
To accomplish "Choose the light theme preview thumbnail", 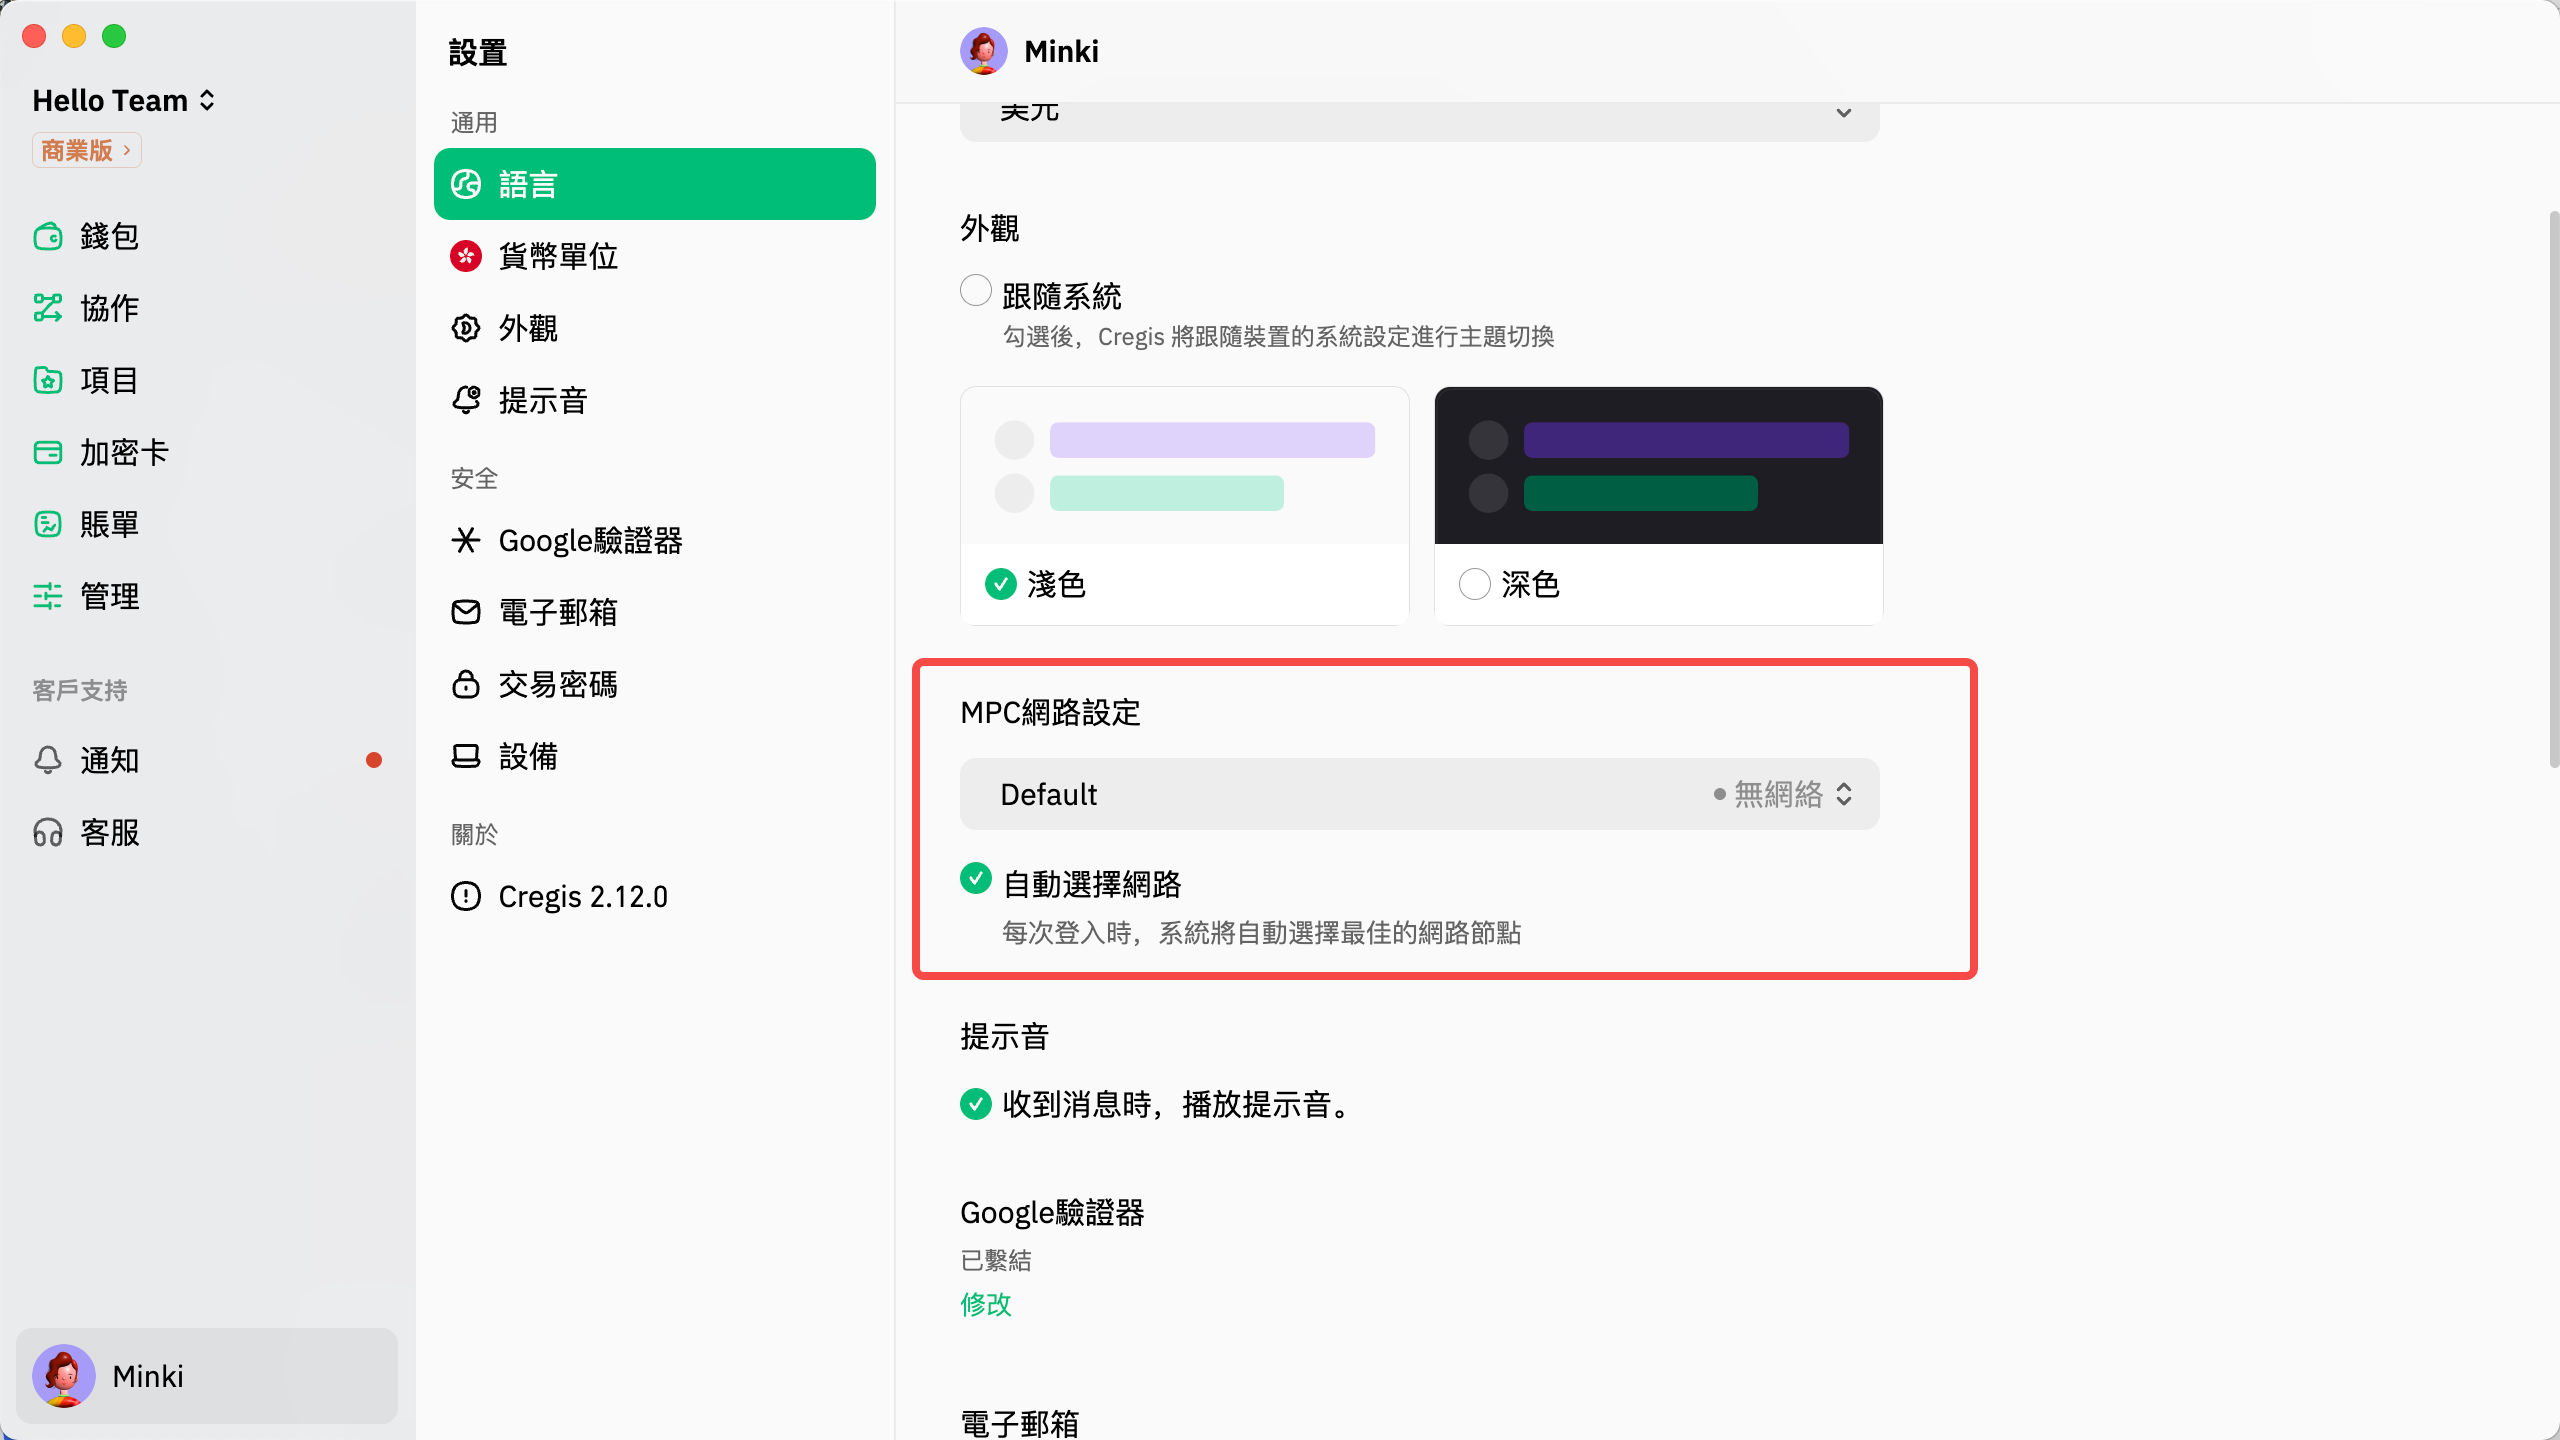I will coord(1184,466).
